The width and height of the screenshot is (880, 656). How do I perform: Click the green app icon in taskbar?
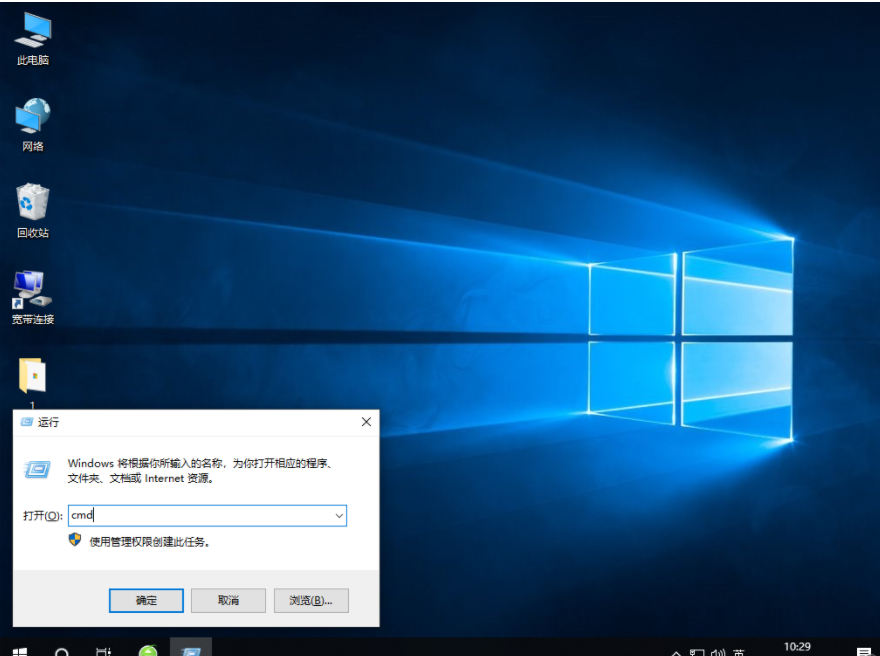point(148,651)
